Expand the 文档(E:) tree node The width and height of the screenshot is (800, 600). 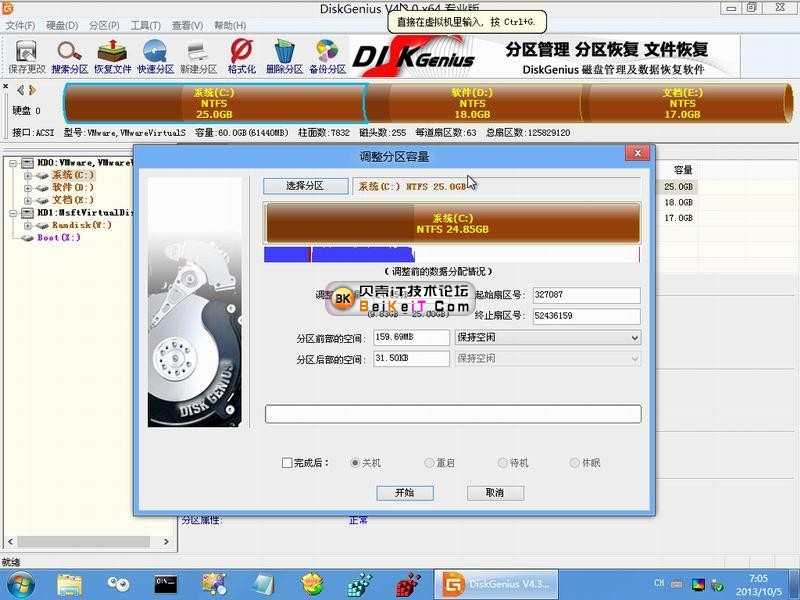(28, 201)
